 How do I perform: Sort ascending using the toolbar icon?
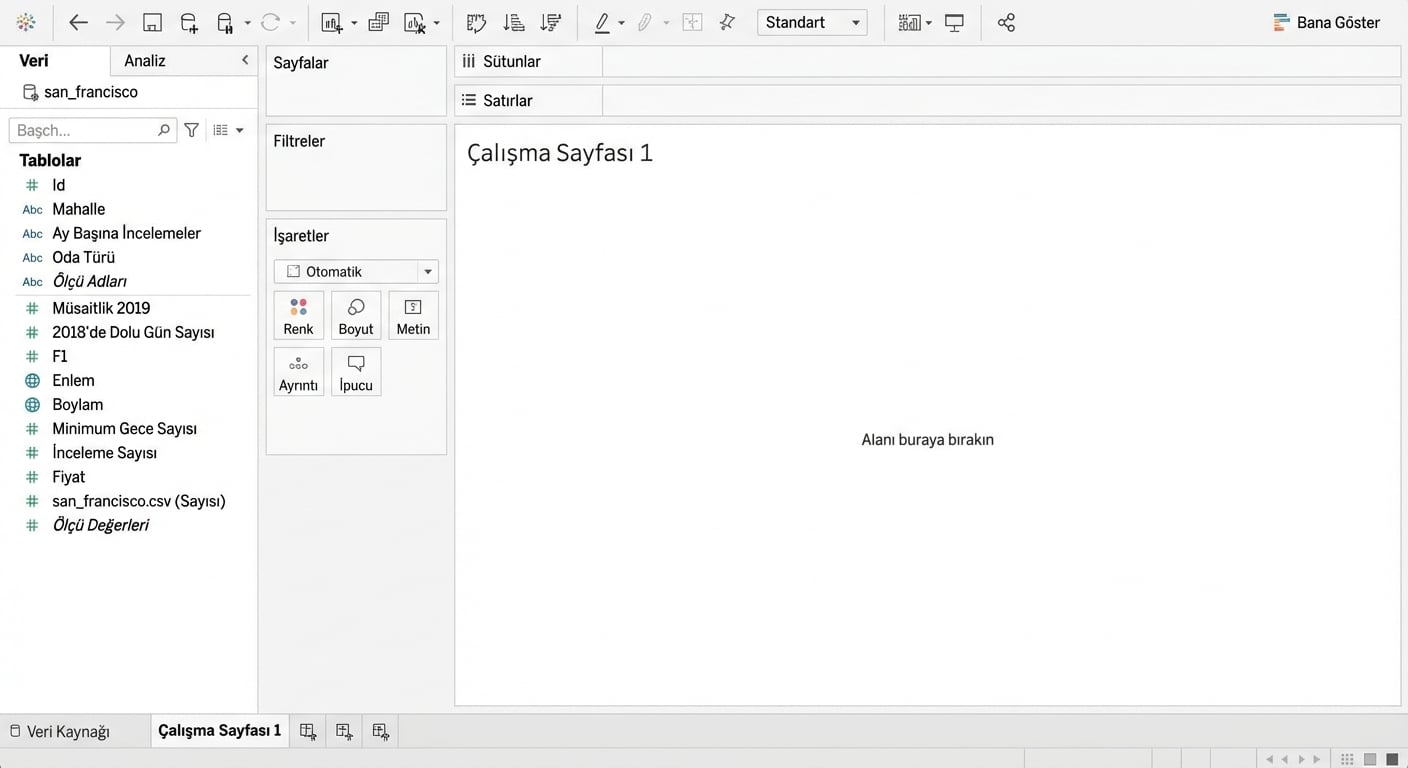pos(513,22)
